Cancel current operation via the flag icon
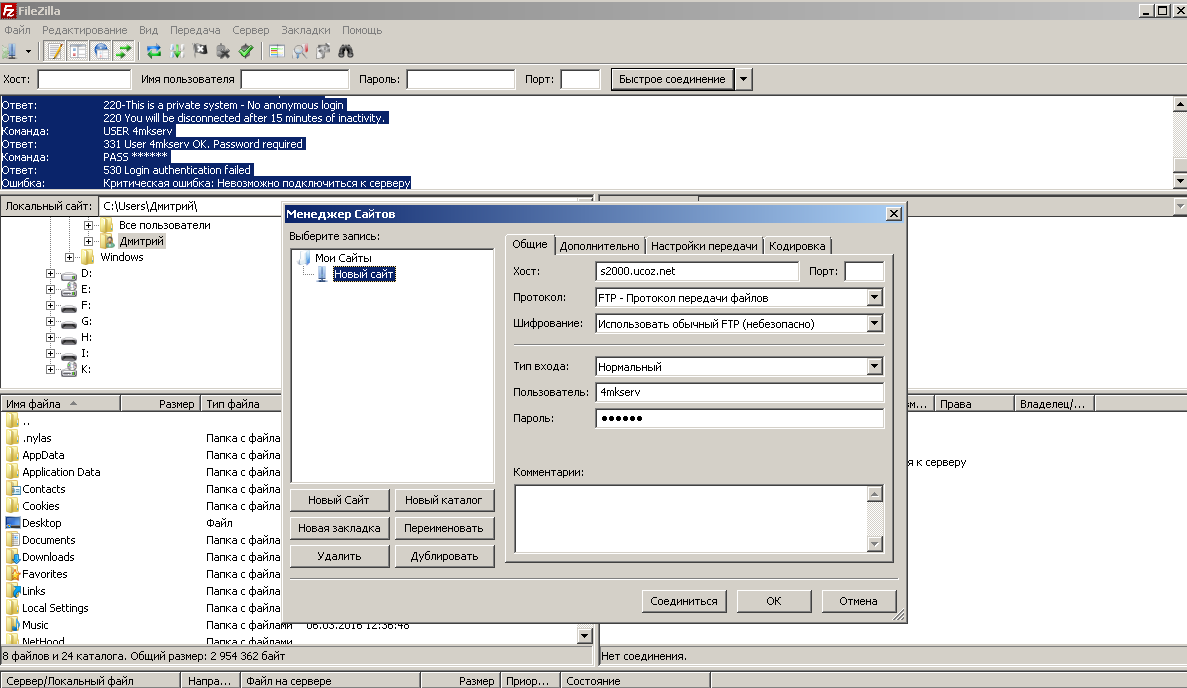 pos(200,51)
